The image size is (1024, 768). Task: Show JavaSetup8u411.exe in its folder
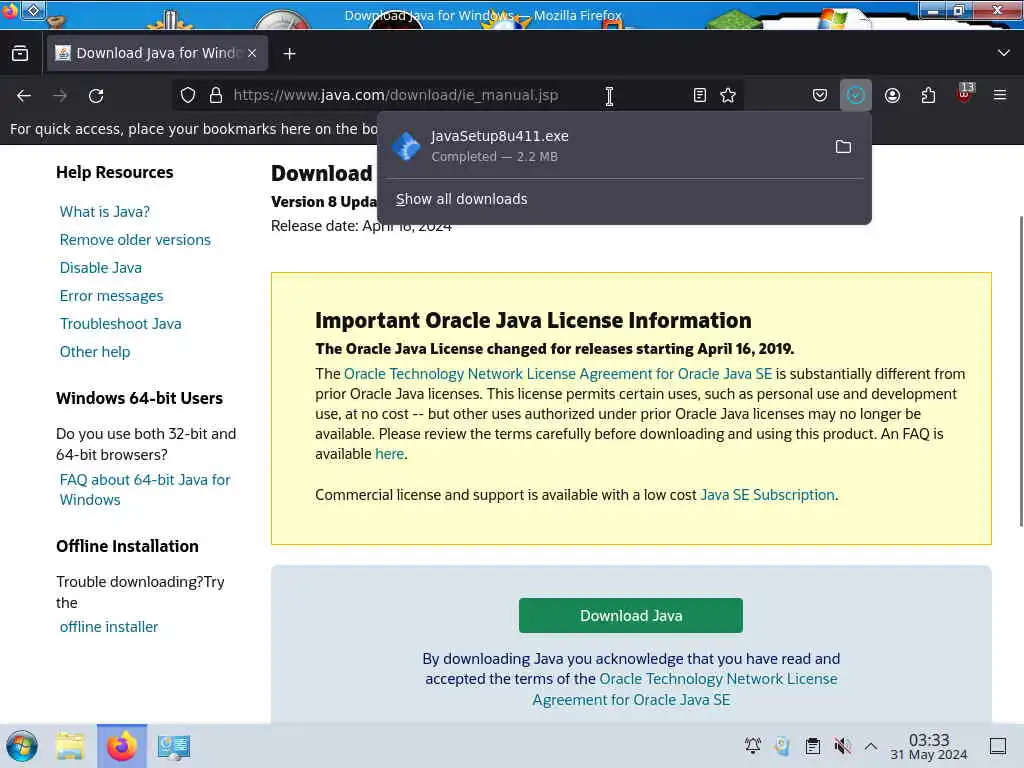coord(843,146)
